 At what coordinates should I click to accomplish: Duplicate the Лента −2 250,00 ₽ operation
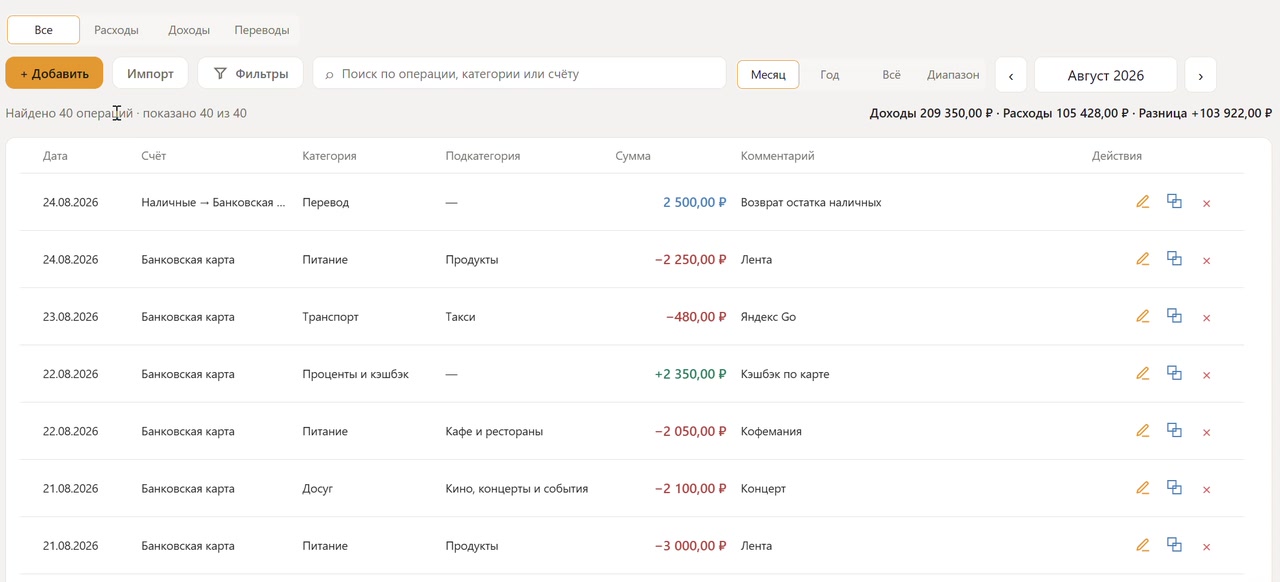point(1174,259)
